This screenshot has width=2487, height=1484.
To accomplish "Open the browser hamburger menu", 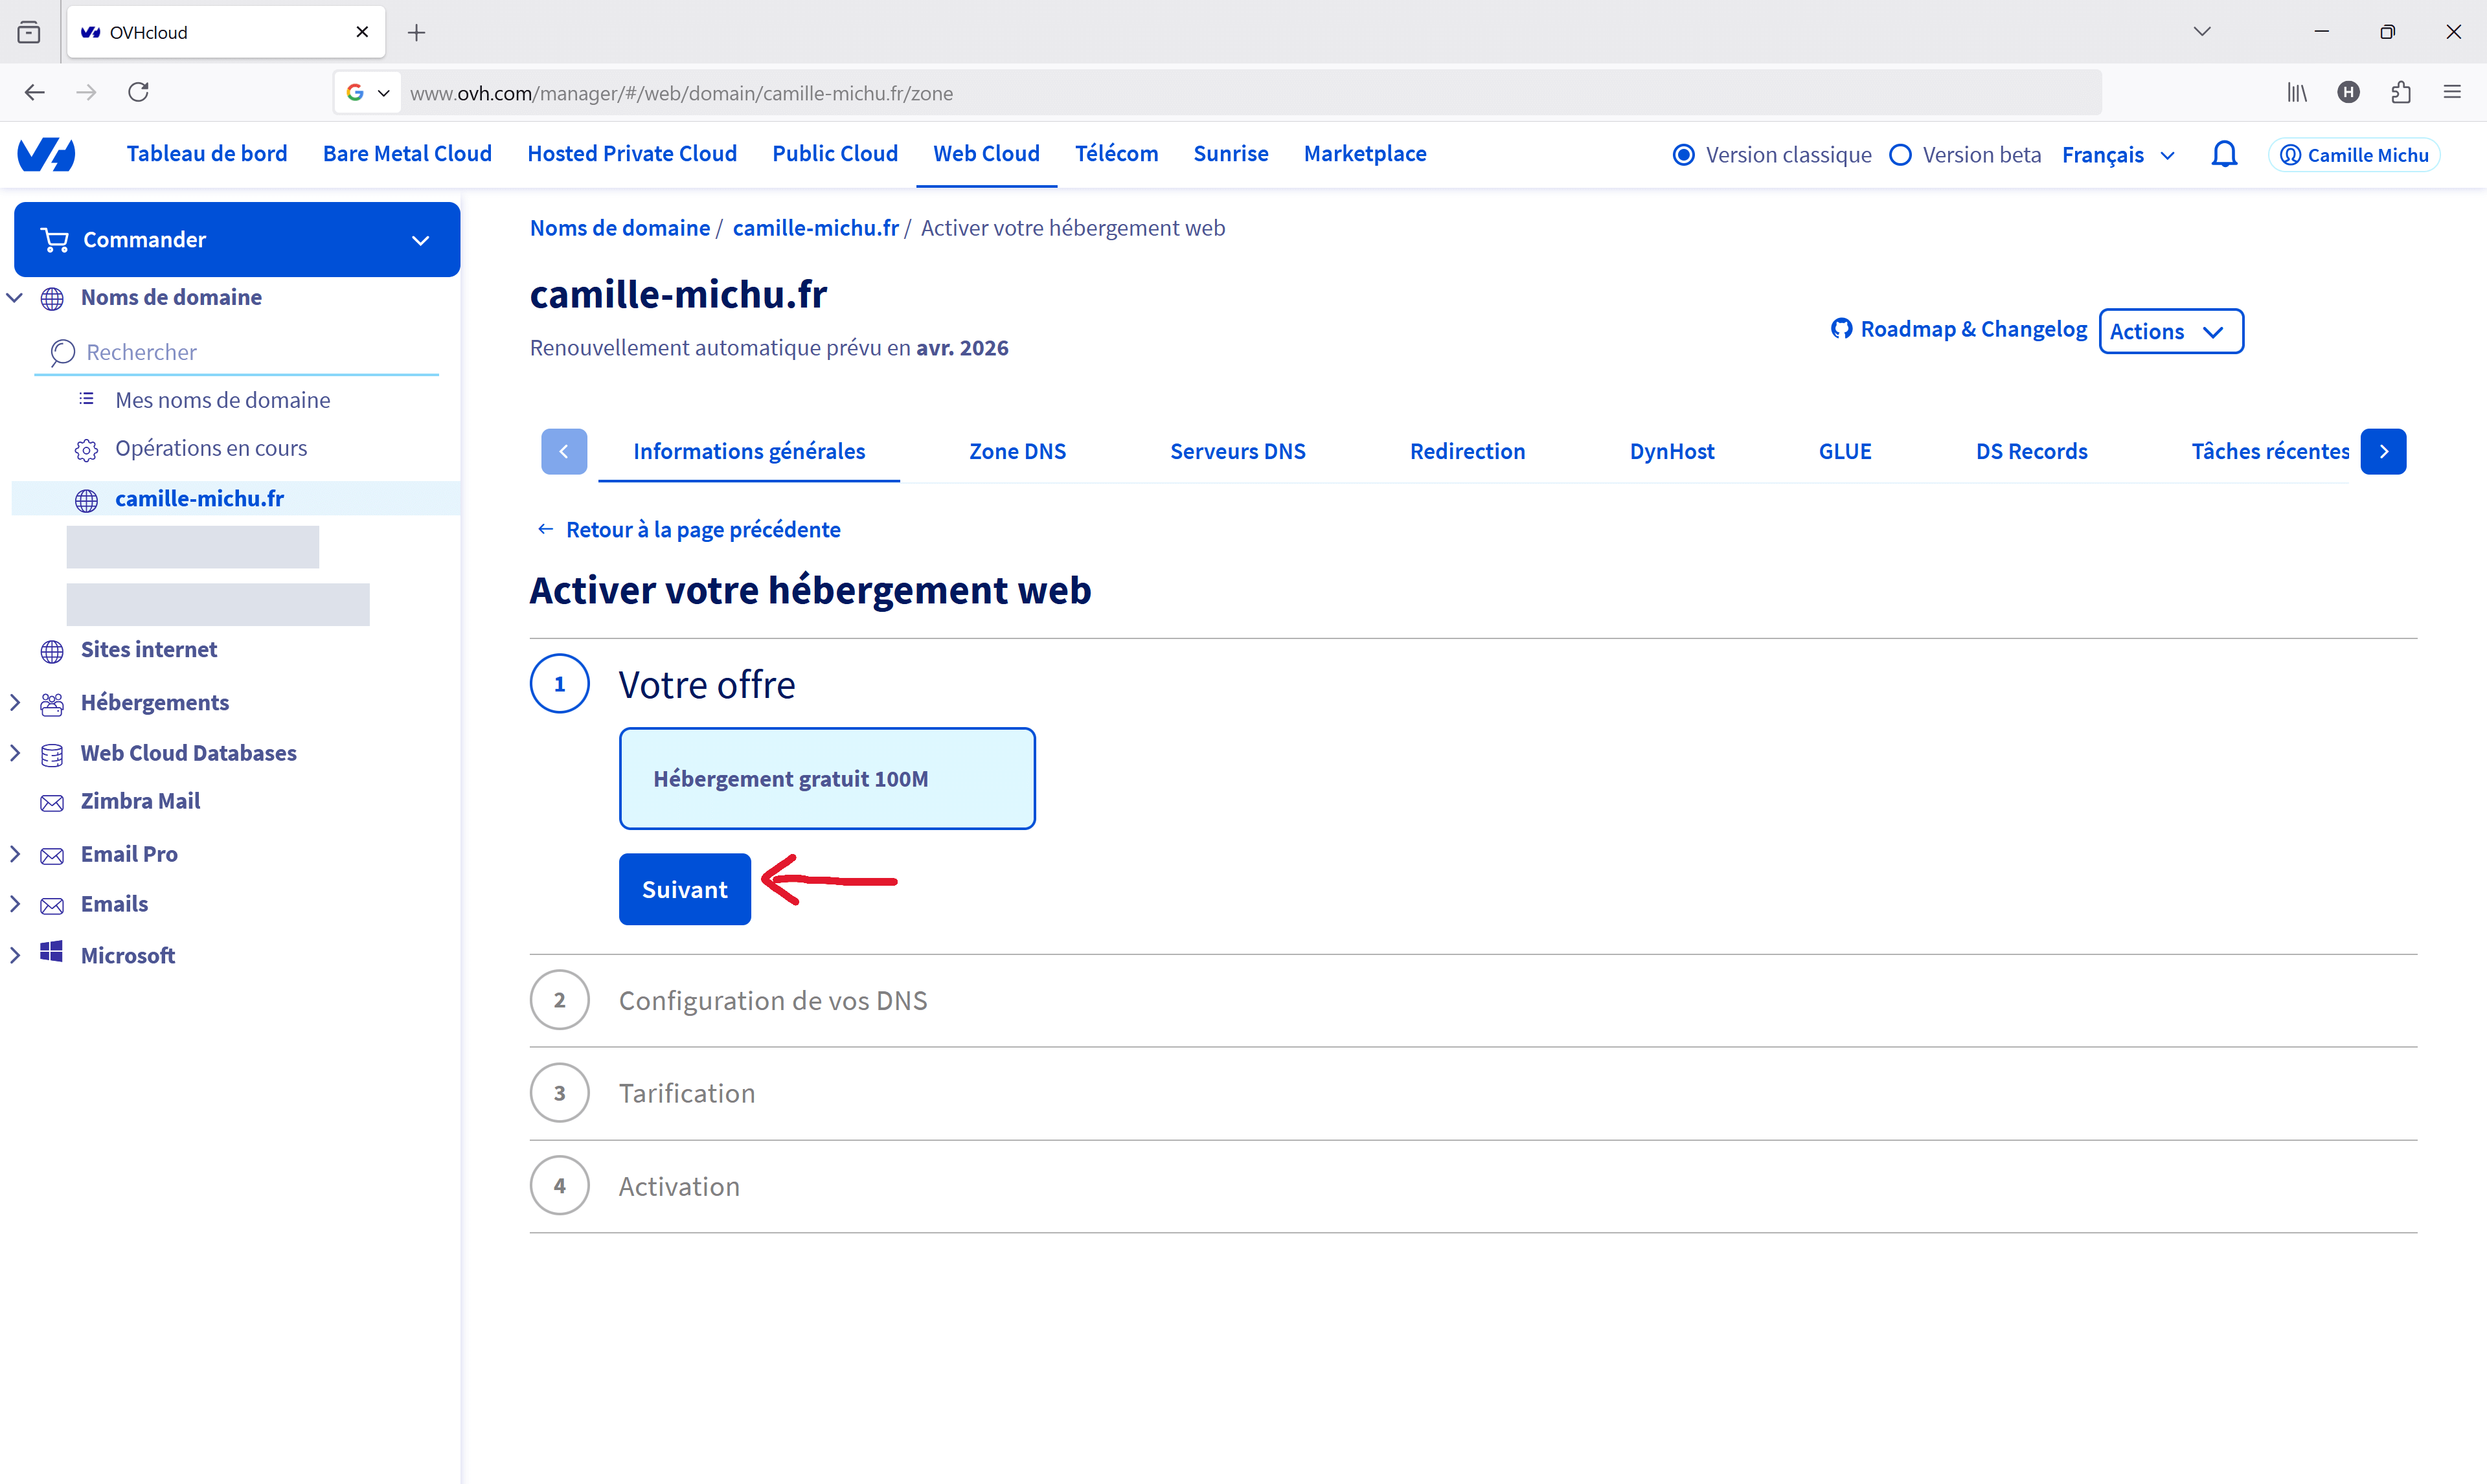I will 2452,93.
